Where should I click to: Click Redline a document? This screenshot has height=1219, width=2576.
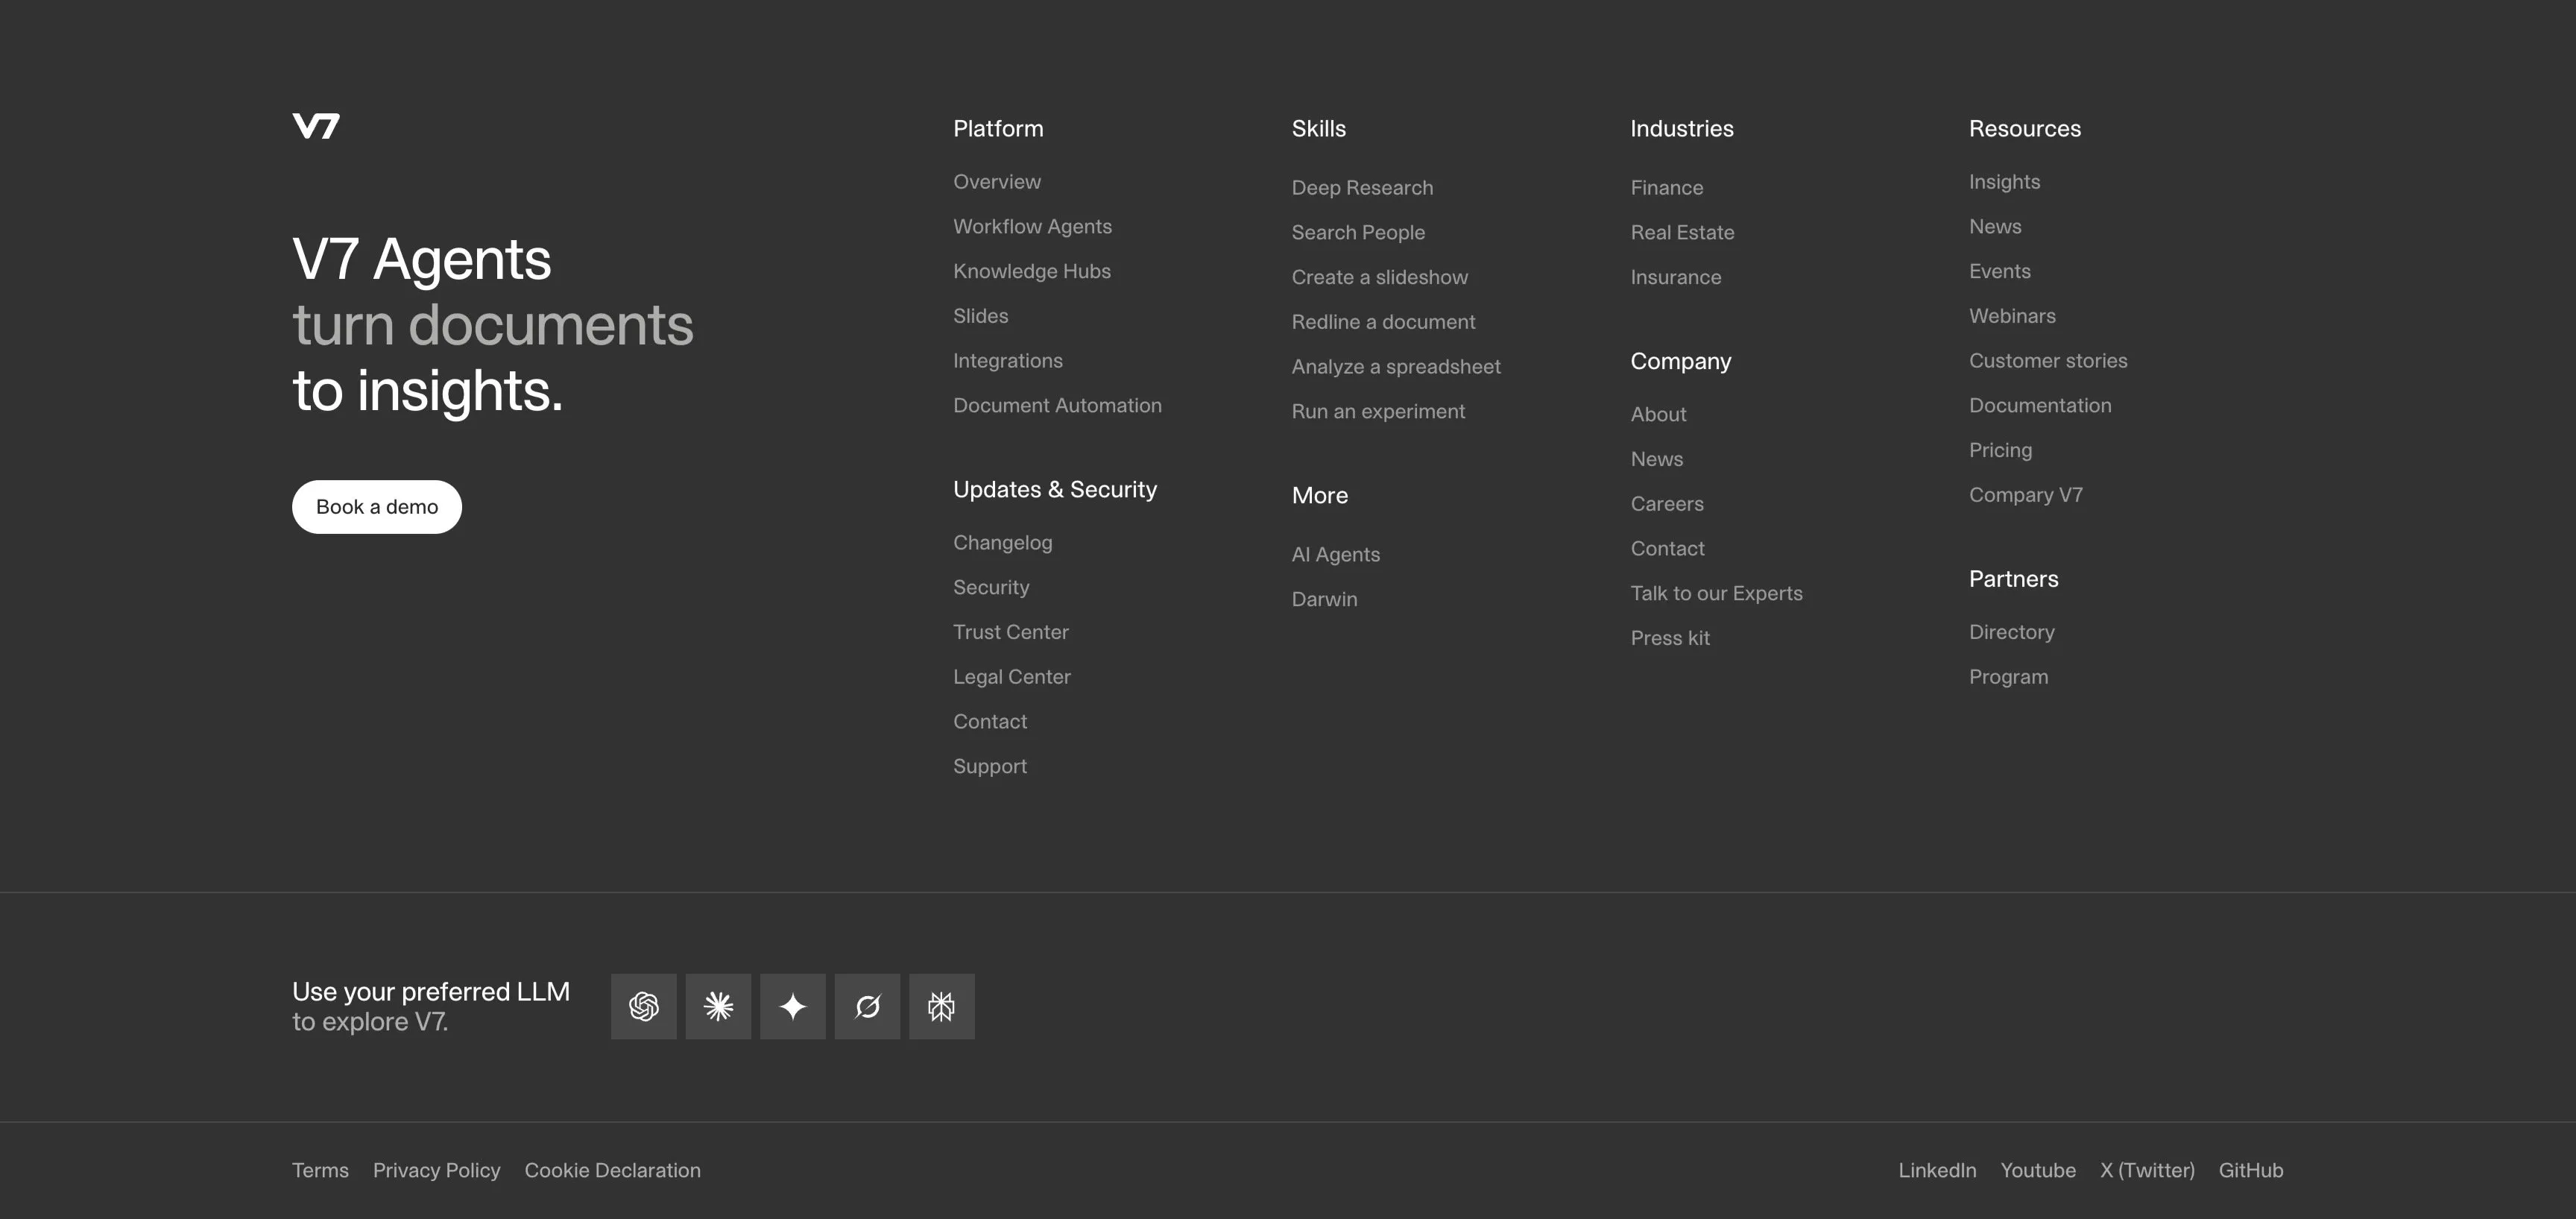(1383, 322)
